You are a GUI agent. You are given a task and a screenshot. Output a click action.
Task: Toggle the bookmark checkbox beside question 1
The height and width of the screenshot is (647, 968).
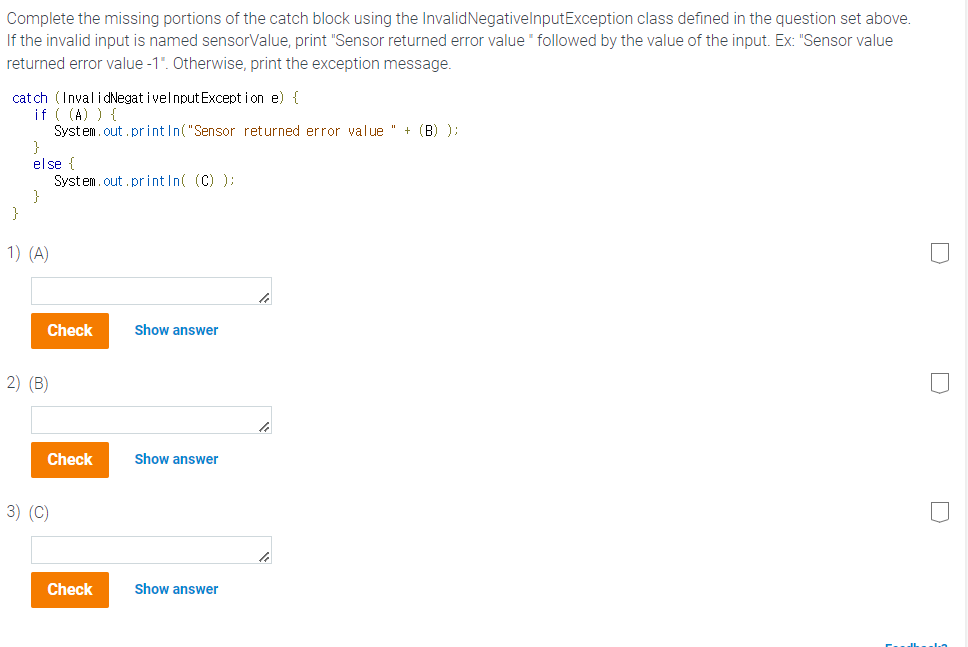[939, 253]
